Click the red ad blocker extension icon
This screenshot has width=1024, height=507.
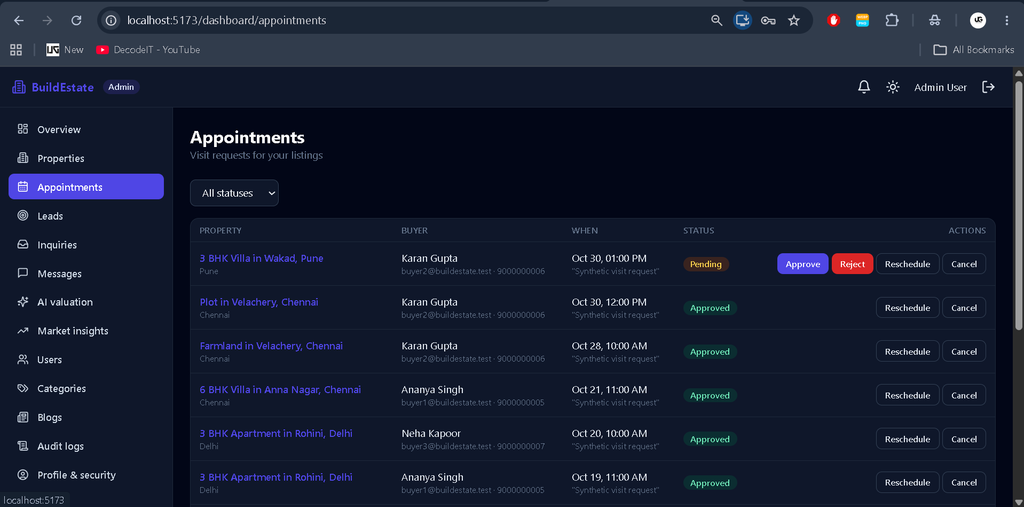click(x=833, y=20)
